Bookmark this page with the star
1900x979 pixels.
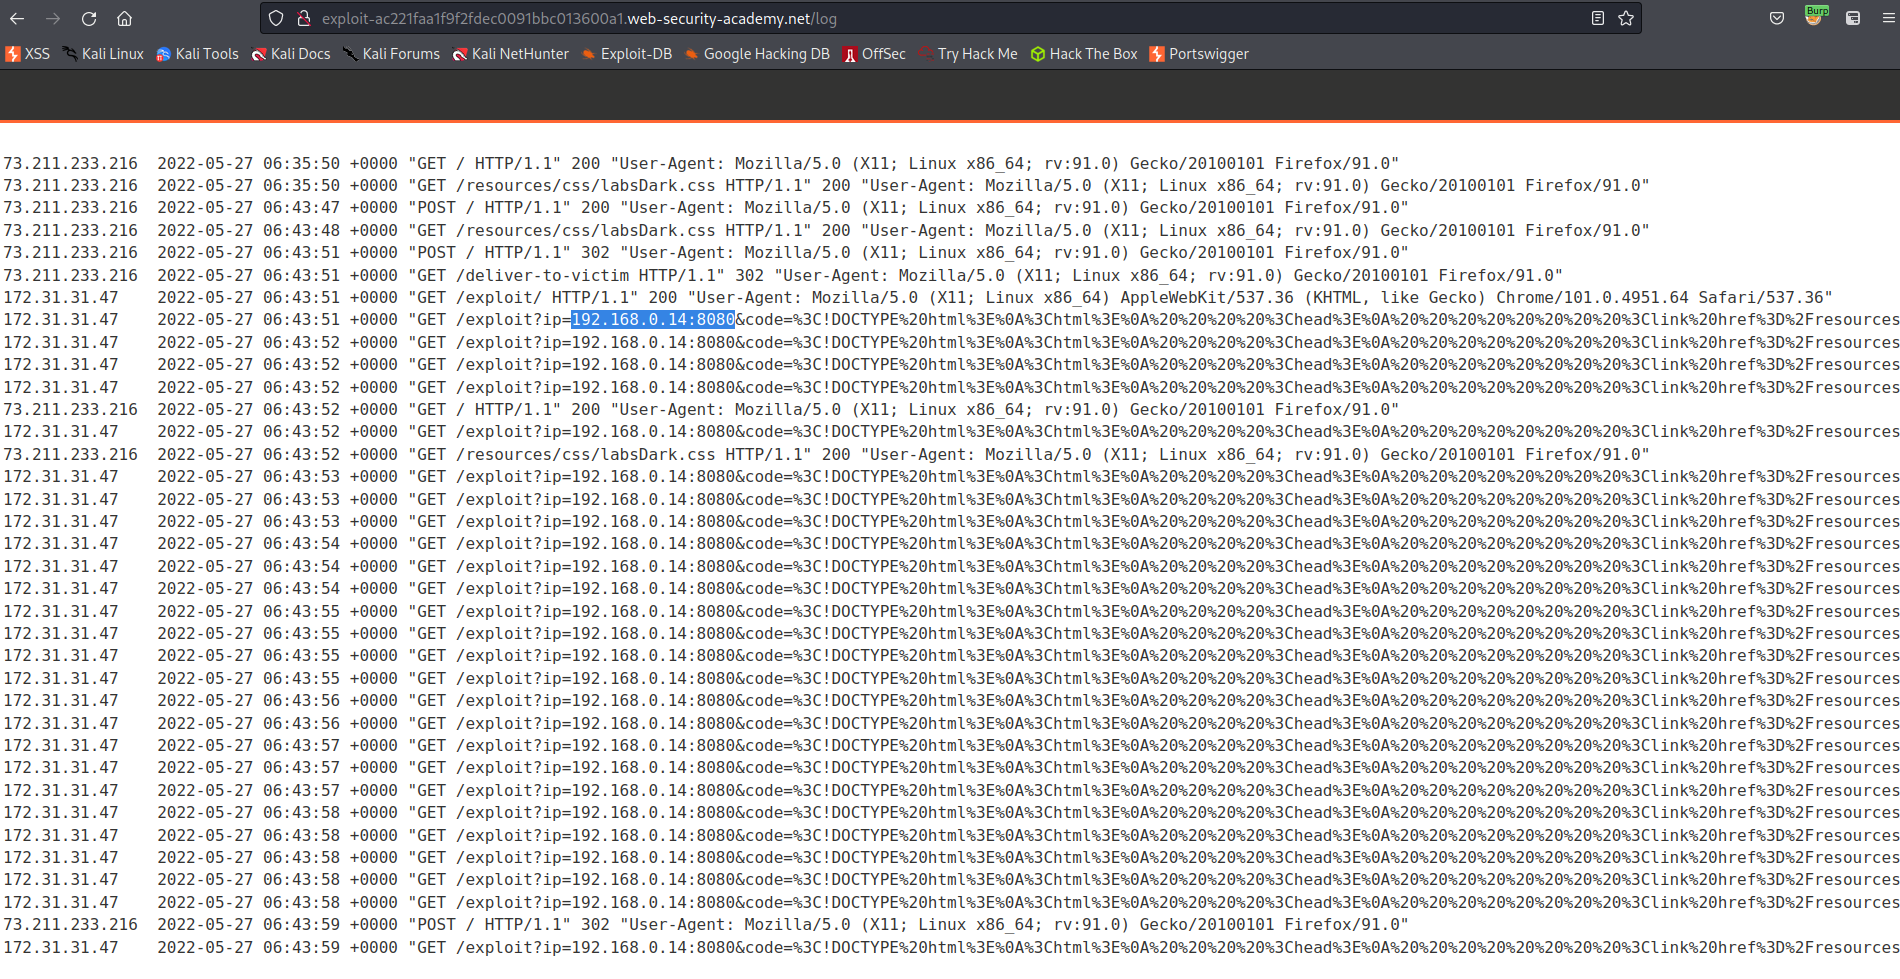pos(1626,18)
